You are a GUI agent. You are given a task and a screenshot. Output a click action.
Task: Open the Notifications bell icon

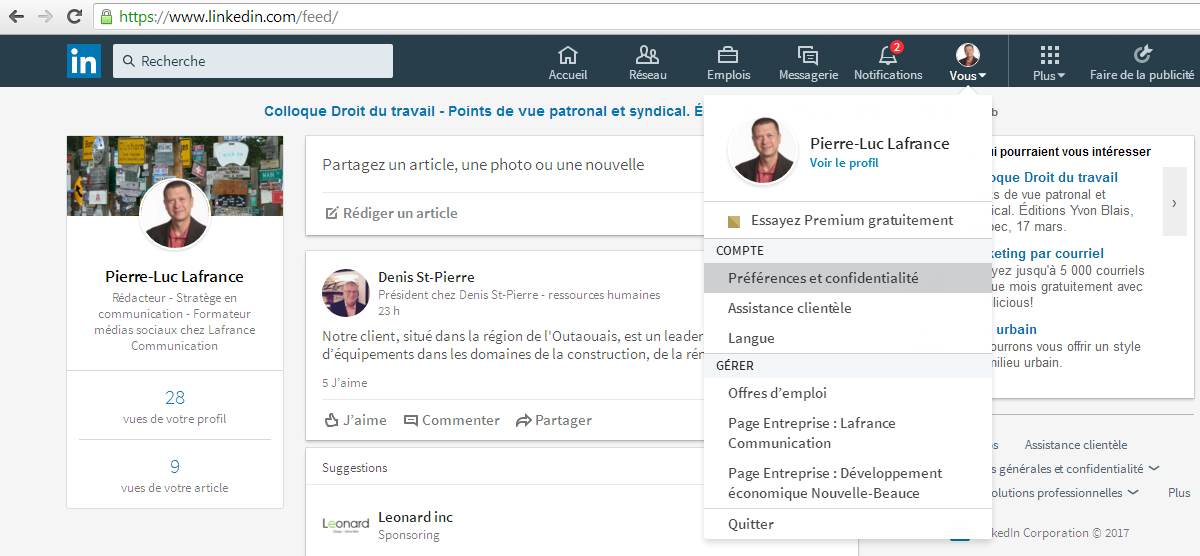pos(888,55)
